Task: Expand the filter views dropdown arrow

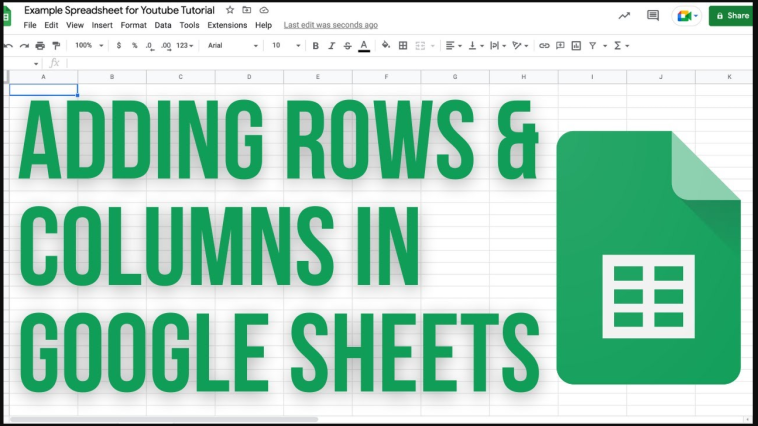Action: coord(605,46)
